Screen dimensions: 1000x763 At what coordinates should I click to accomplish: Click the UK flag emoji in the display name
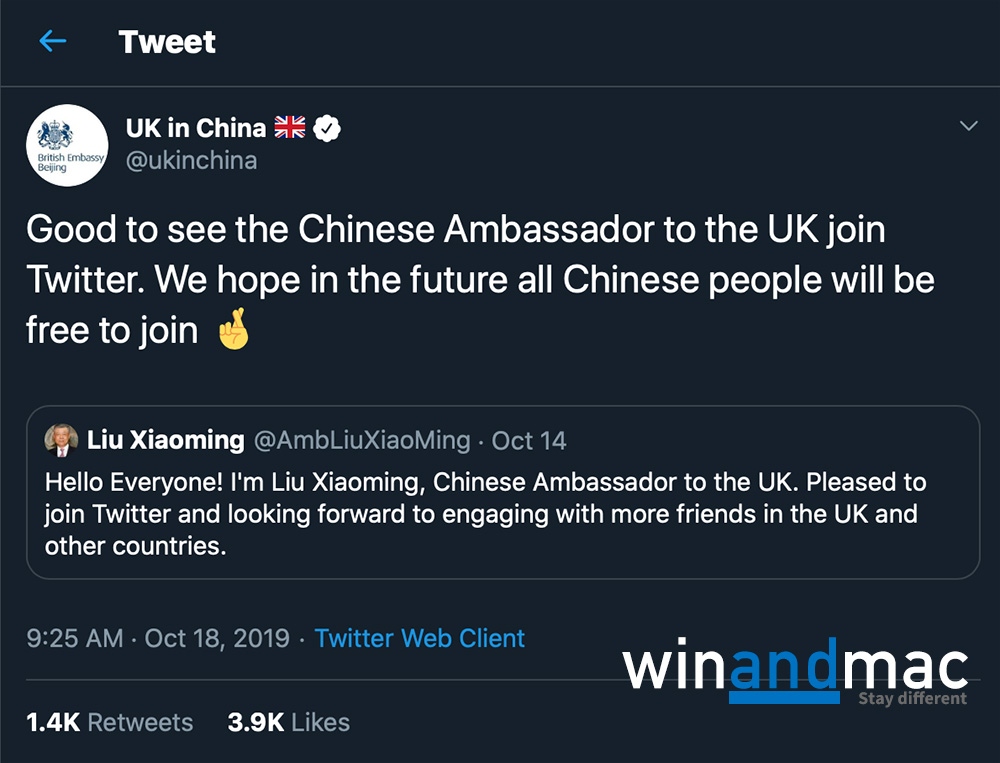(x=290, y=128)
